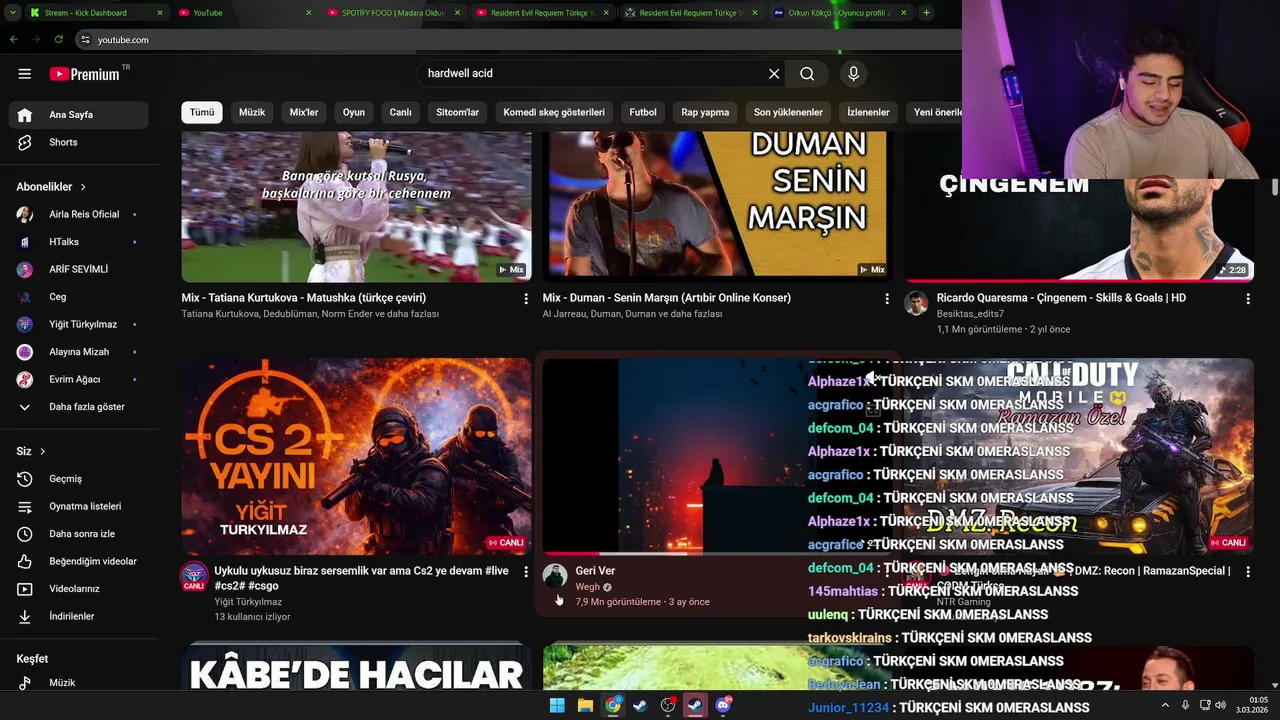Open Ricardo Quaresma - Çingenem video title
The height and width of the screenshot is (720, 1280).
point(1061,298)
